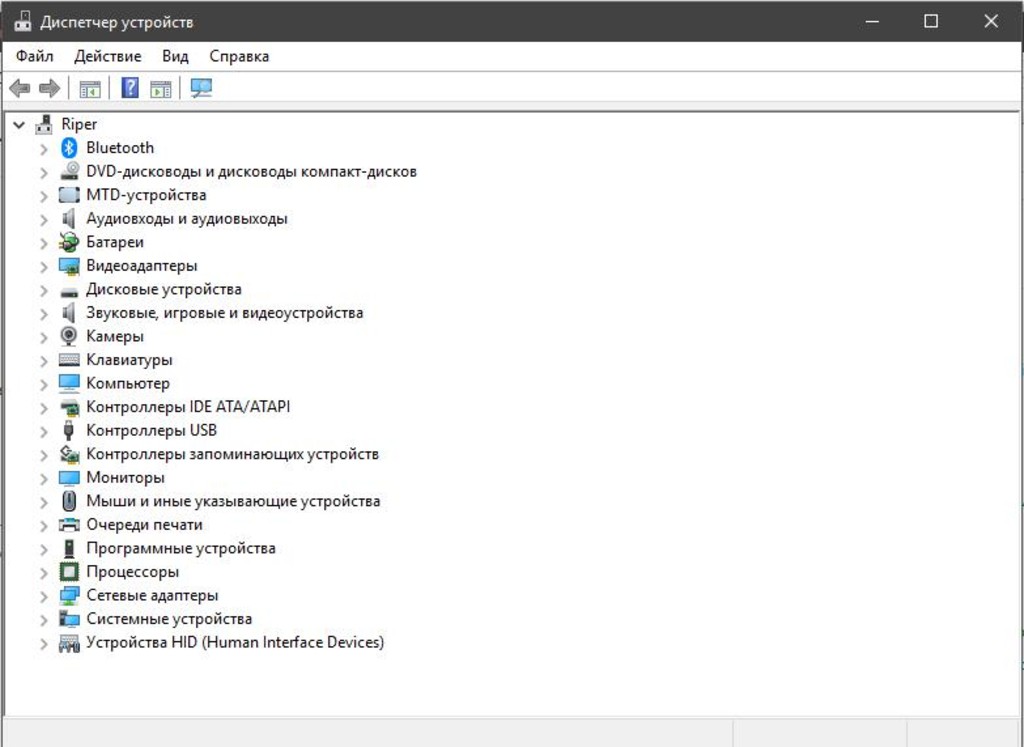This screenshot has height=747, width=1024.
Task: Click the Видеоадаптеры display adapter icon
Action: click(69, 266)
